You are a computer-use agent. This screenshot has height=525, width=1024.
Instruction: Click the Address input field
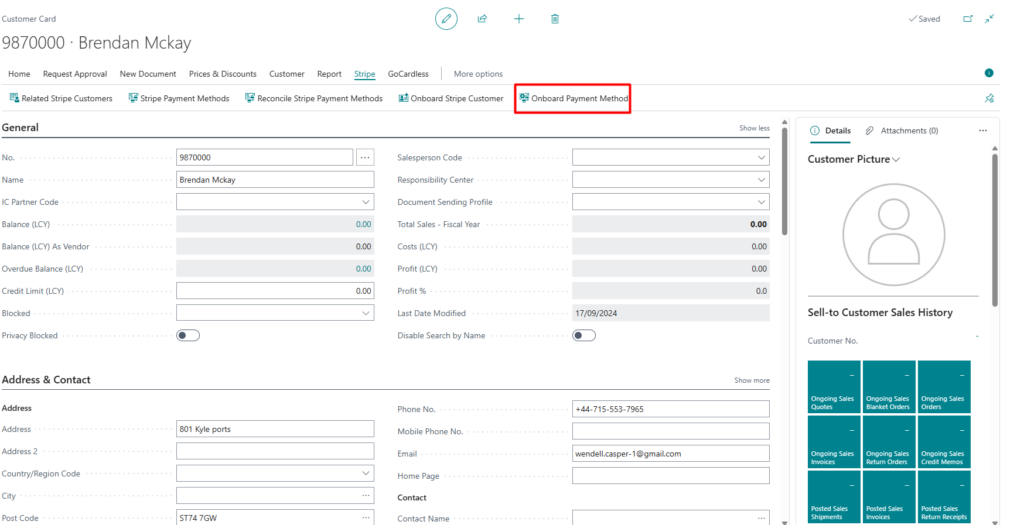(275, 429)
